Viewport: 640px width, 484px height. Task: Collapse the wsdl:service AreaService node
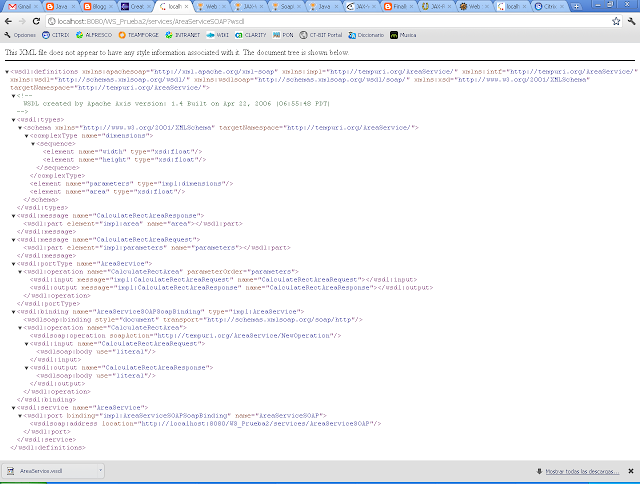click(13, 408)
